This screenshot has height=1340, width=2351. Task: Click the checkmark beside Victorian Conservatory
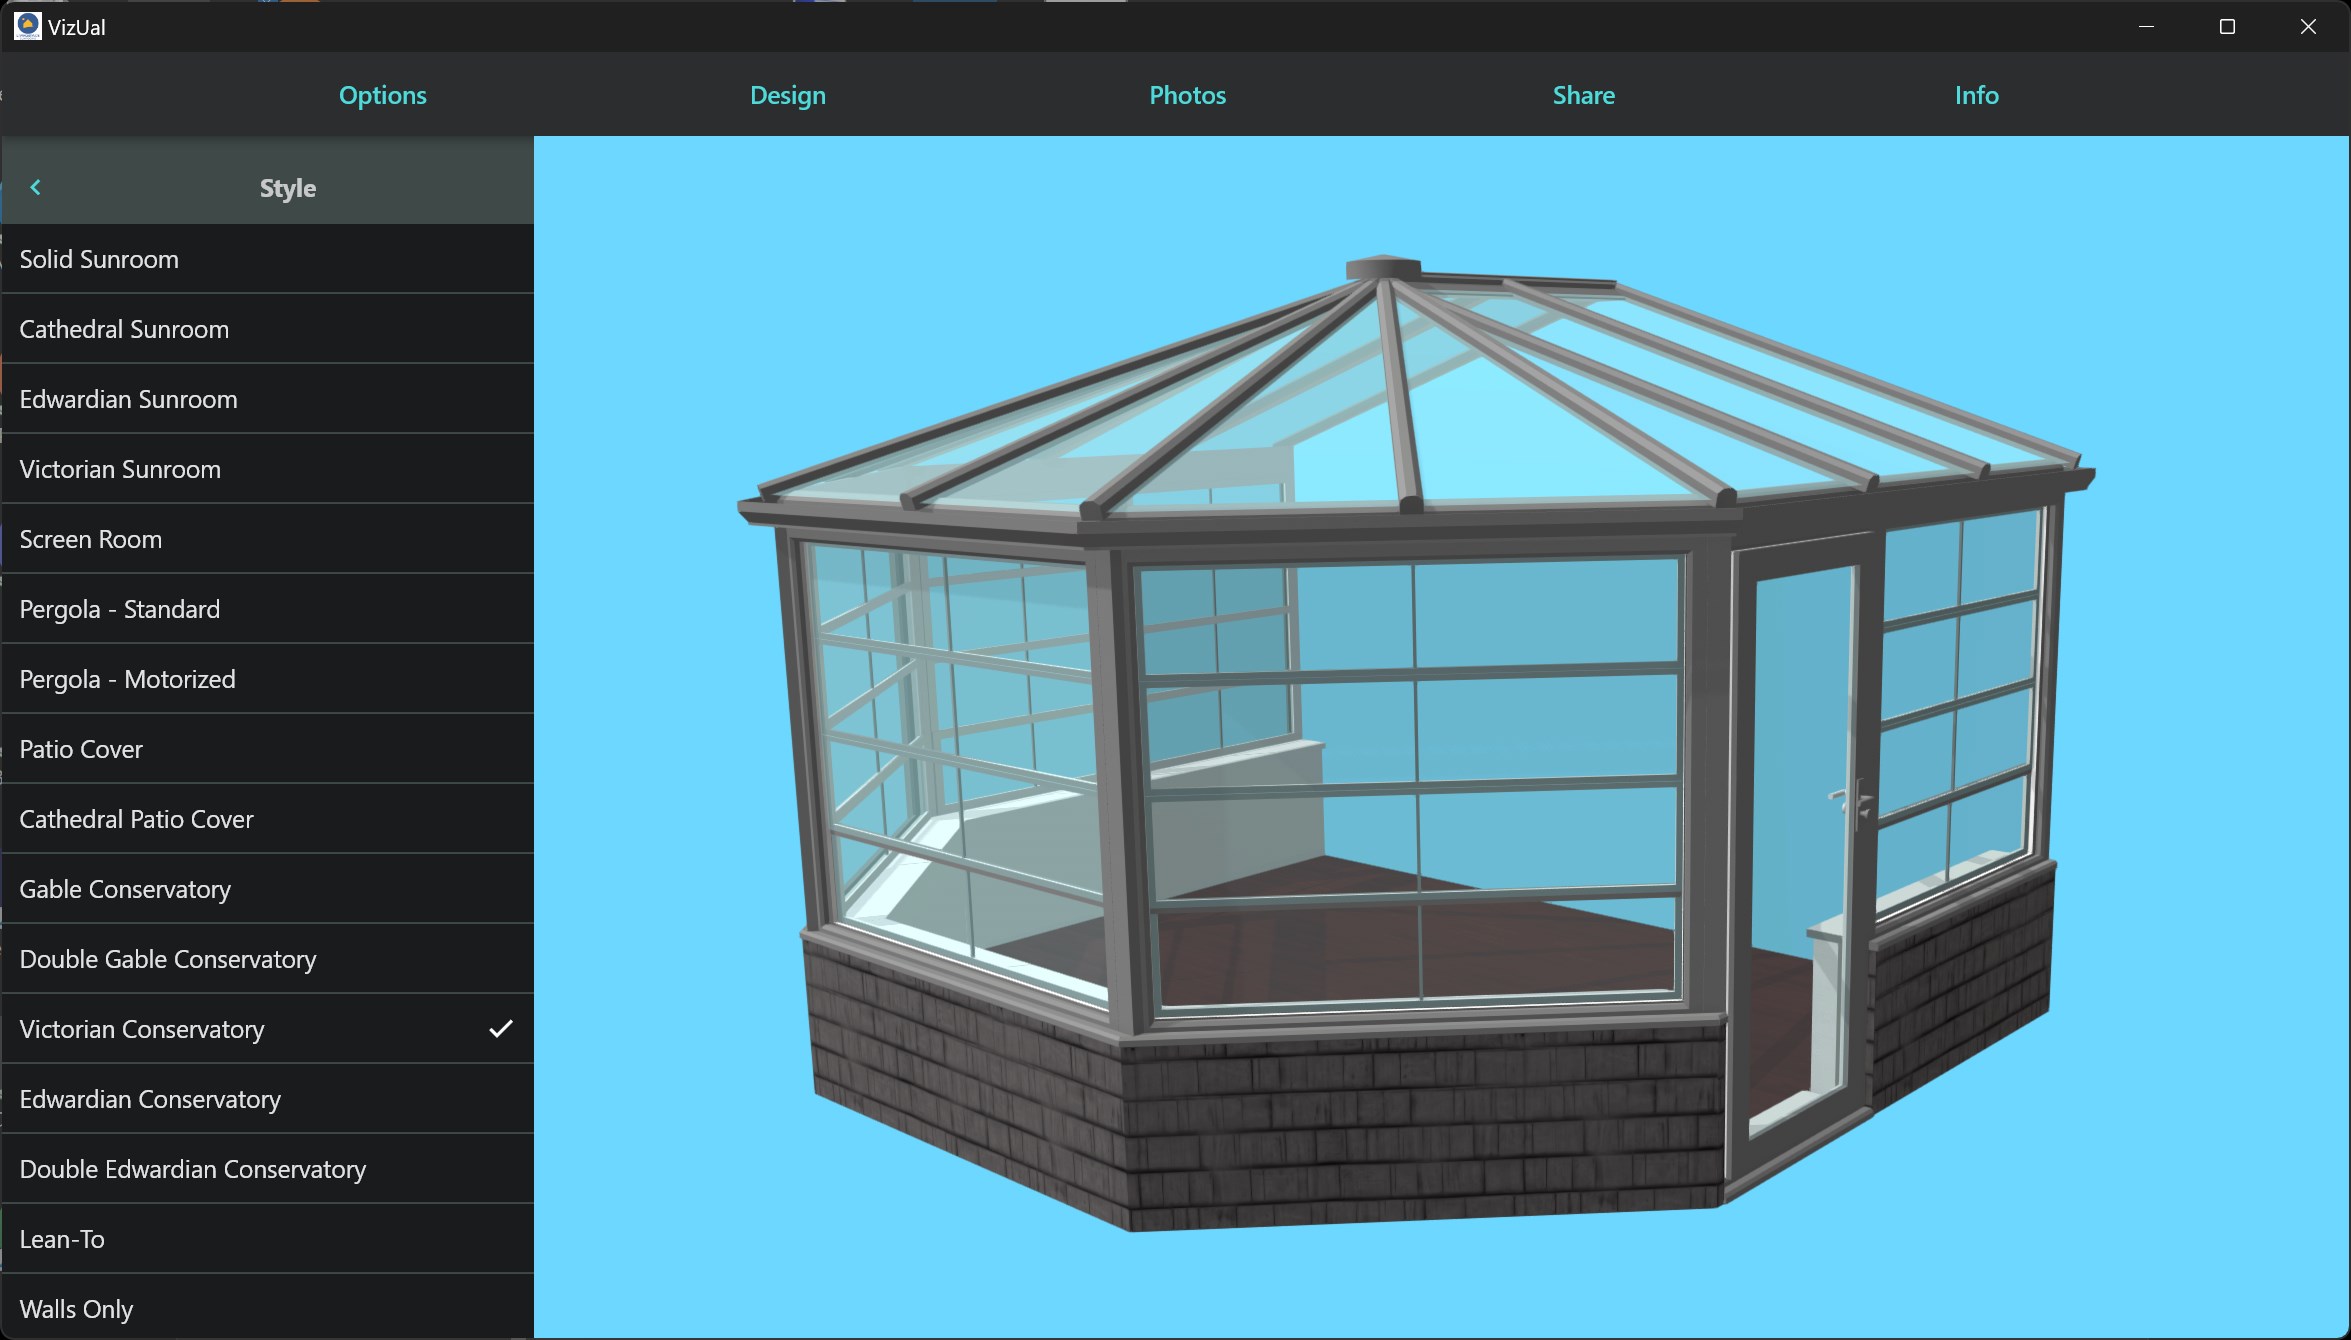[501, 1028]
